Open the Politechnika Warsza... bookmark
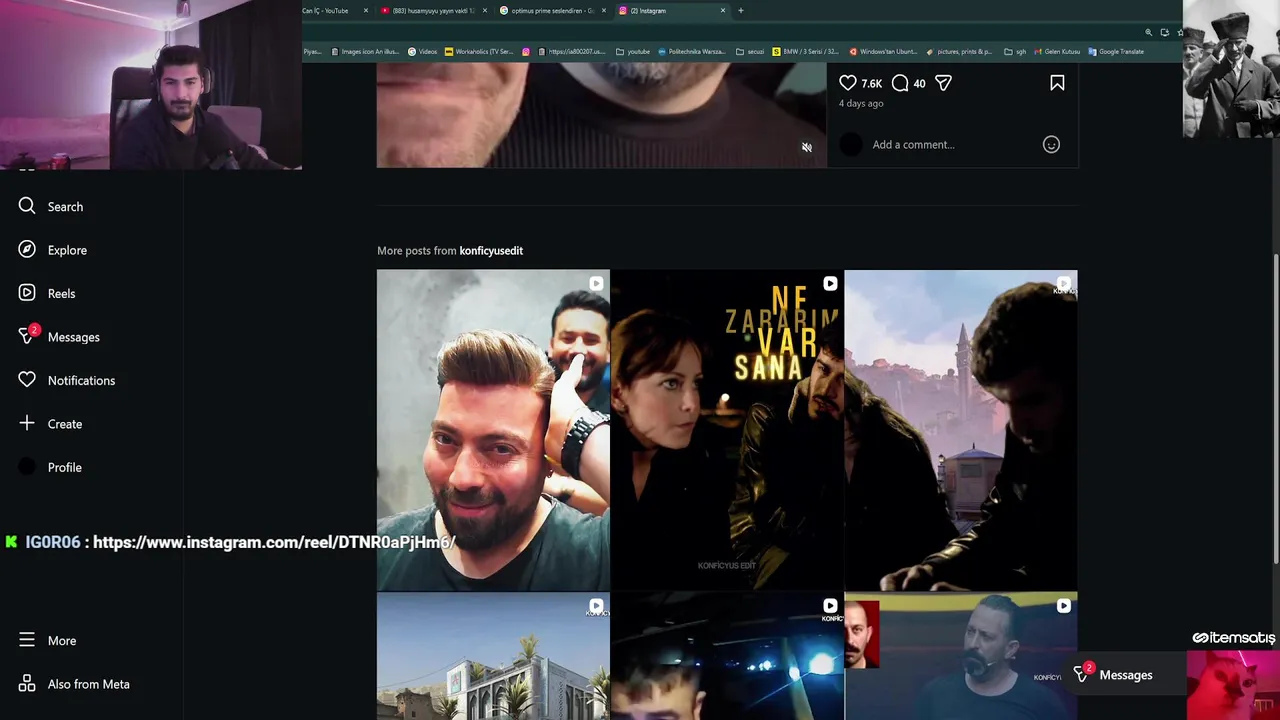This screenshot has height=720, width=1280. [x=691, y=51]
